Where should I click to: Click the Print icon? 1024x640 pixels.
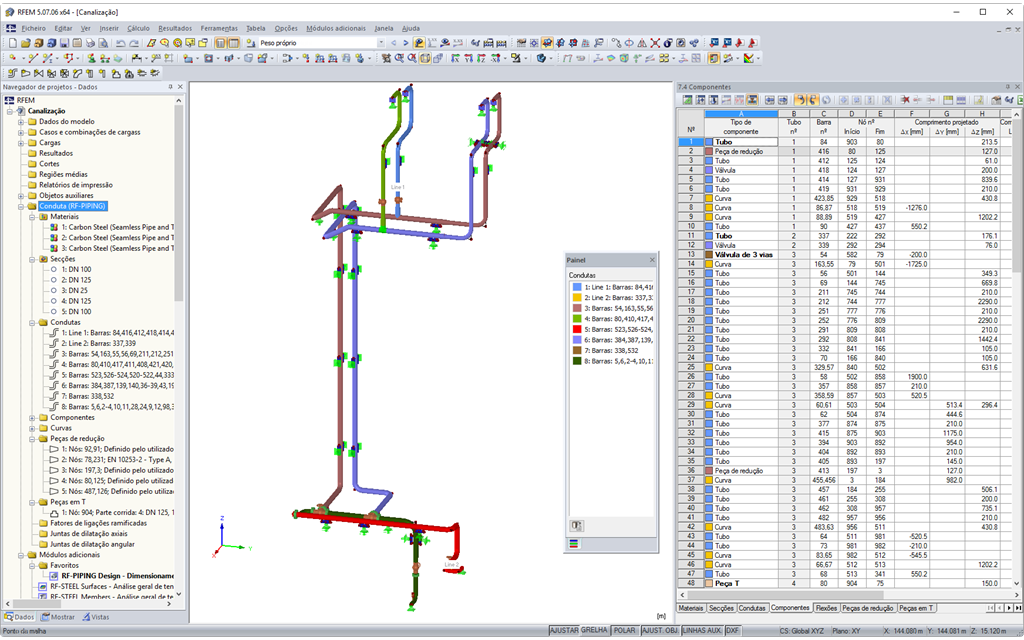point(90,43)
